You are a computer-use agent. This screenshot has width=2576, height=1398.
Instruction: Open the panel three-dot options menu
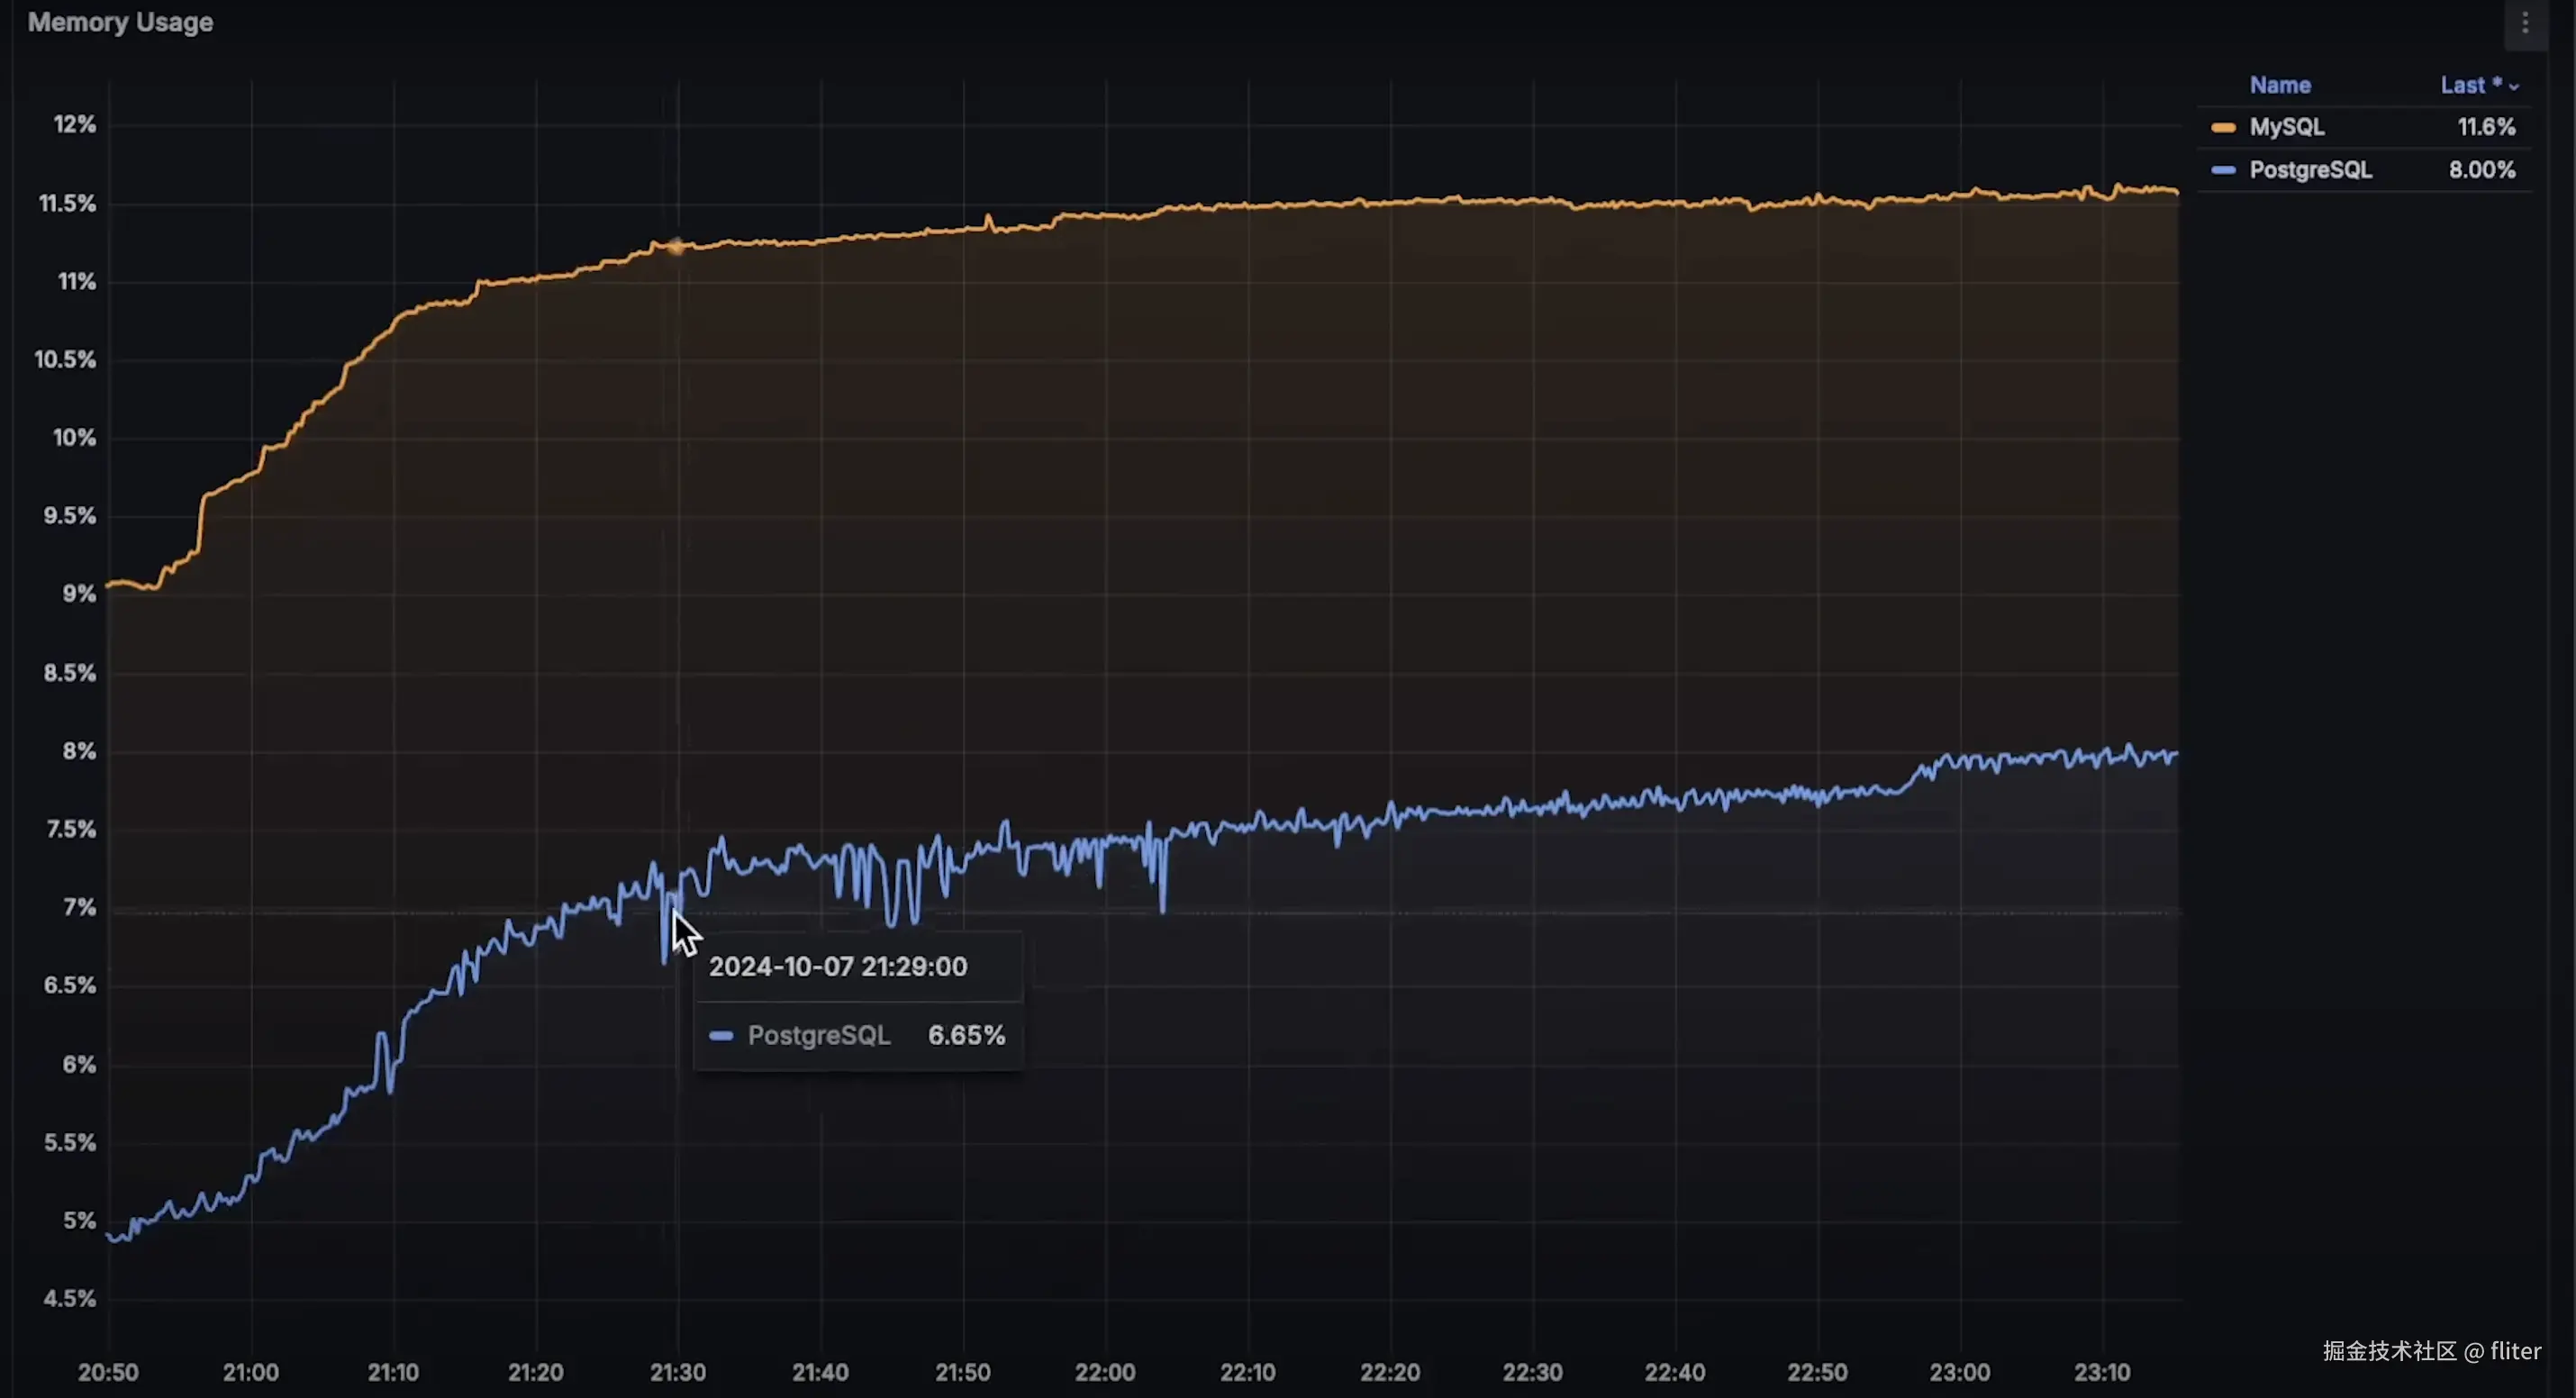pos(2525,23)
